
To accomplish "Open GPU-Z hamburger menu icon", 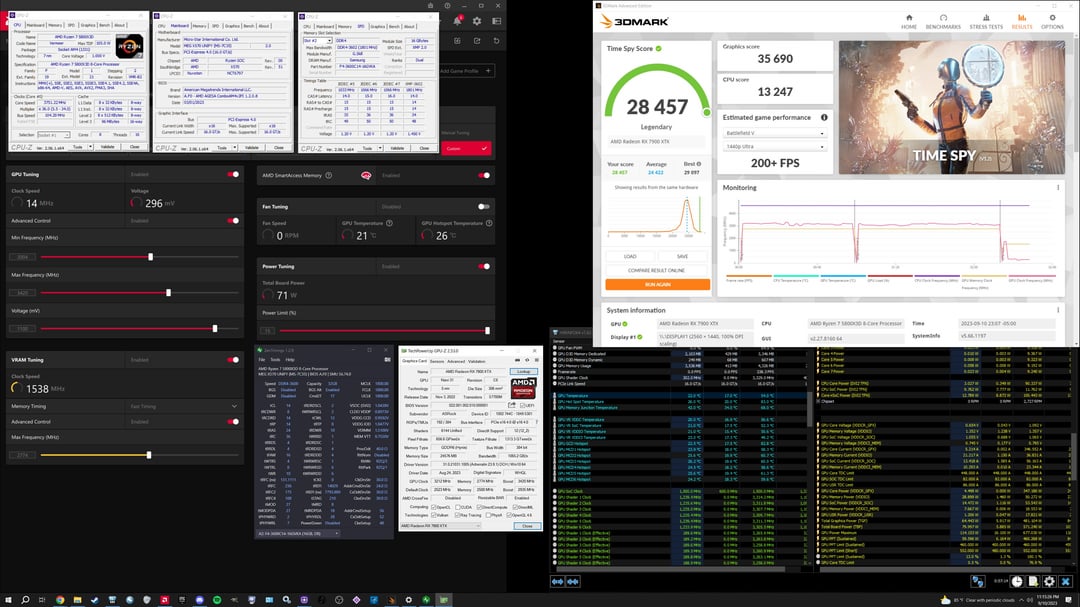I will coord(537,360).
